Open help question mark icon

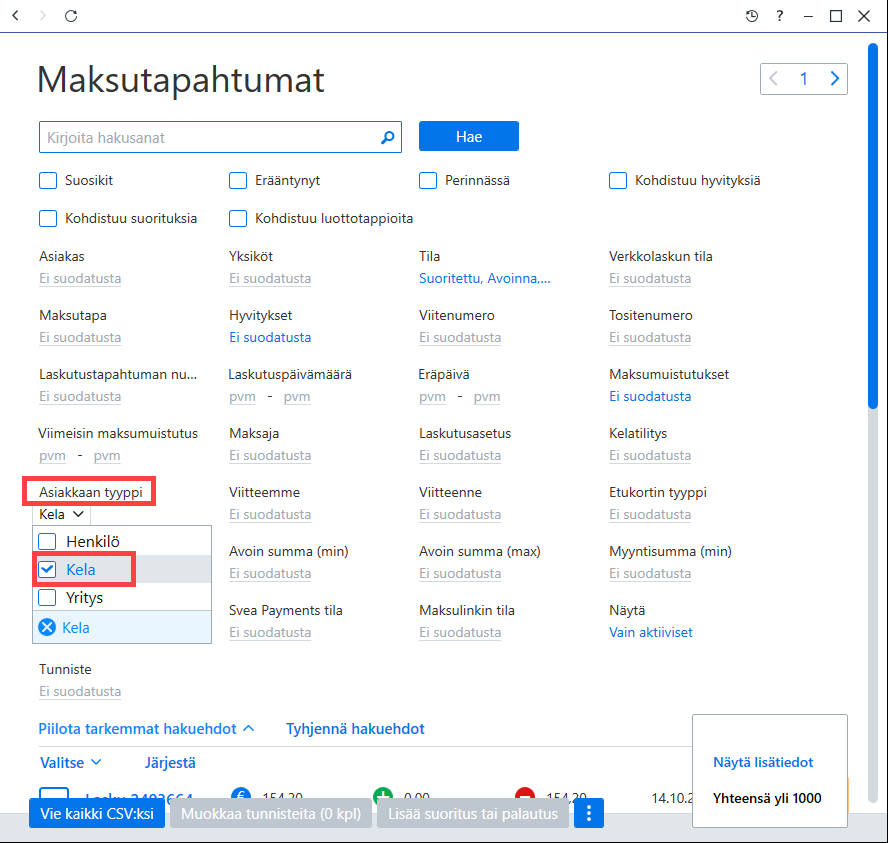coord(780,16)
